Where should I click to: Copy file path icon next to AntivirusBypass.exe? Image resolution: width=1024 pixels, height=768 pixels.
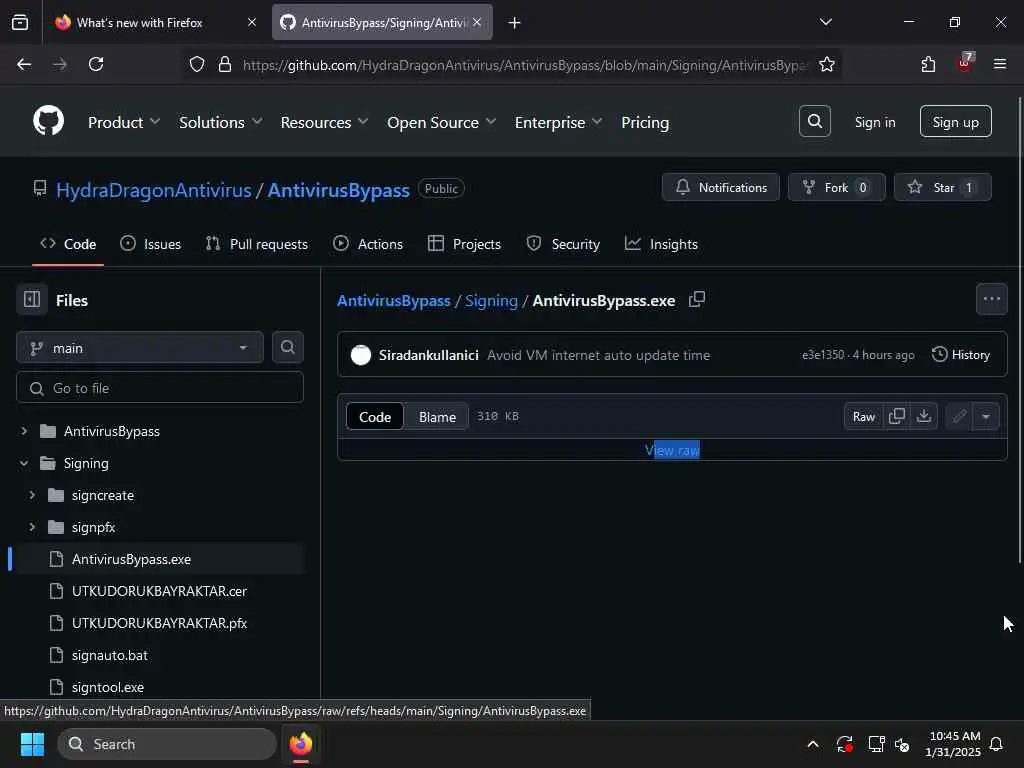coord(697,300)
